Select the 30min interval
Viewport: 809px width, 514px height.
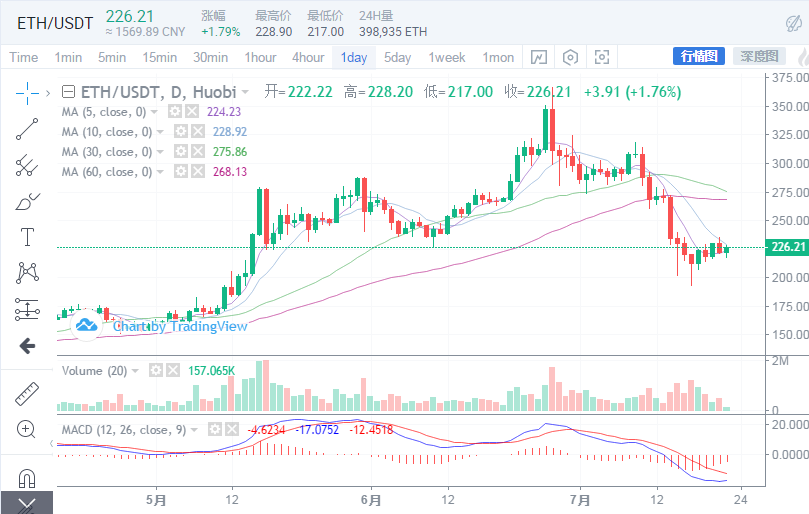point(211,57)
